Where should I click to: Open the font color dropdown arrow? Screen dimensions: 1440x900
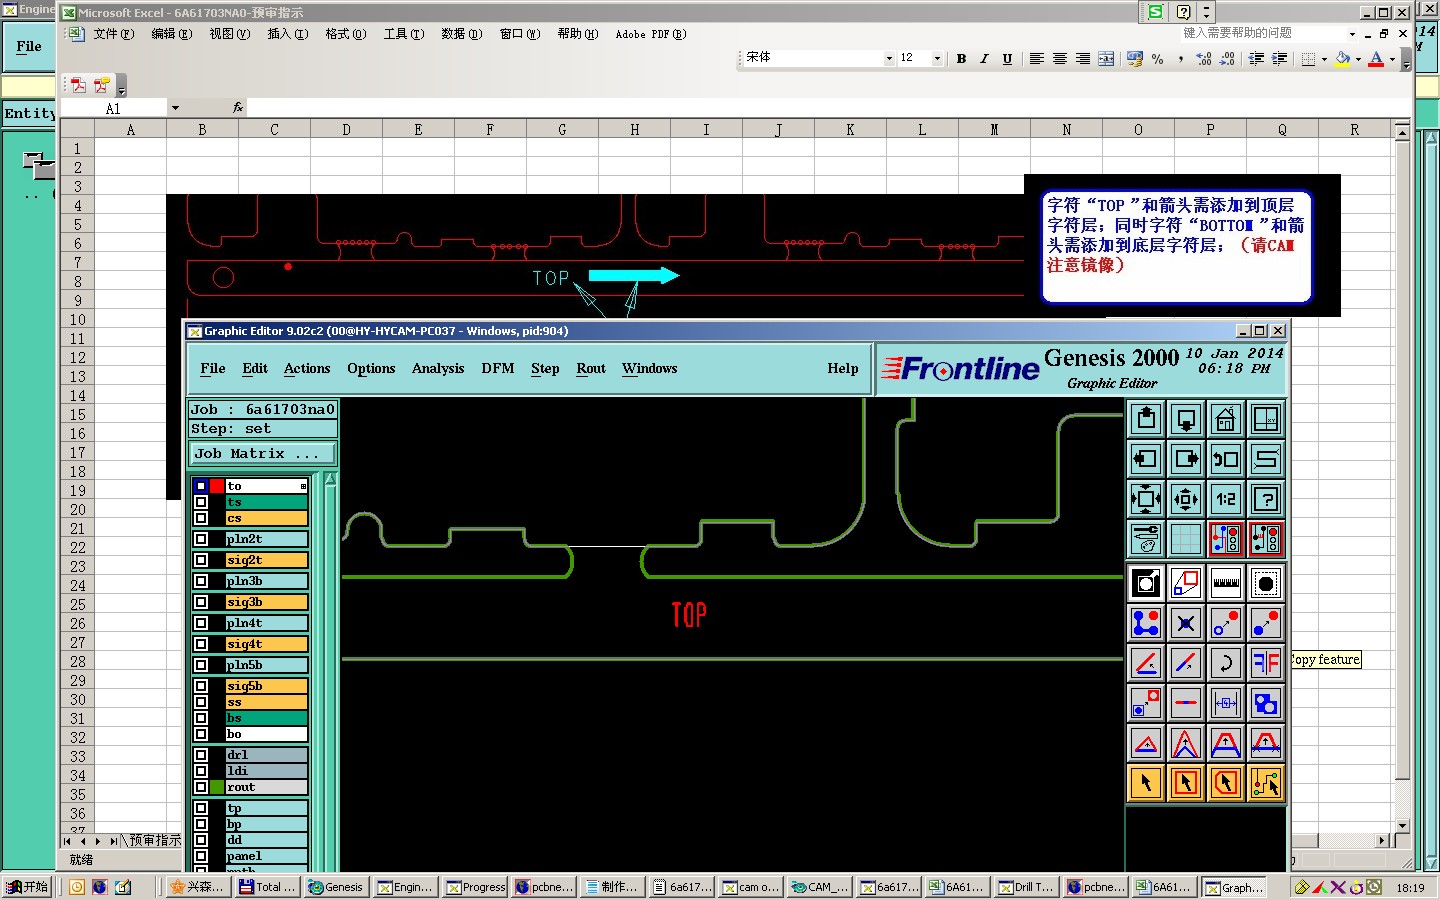coord(1392,59)
